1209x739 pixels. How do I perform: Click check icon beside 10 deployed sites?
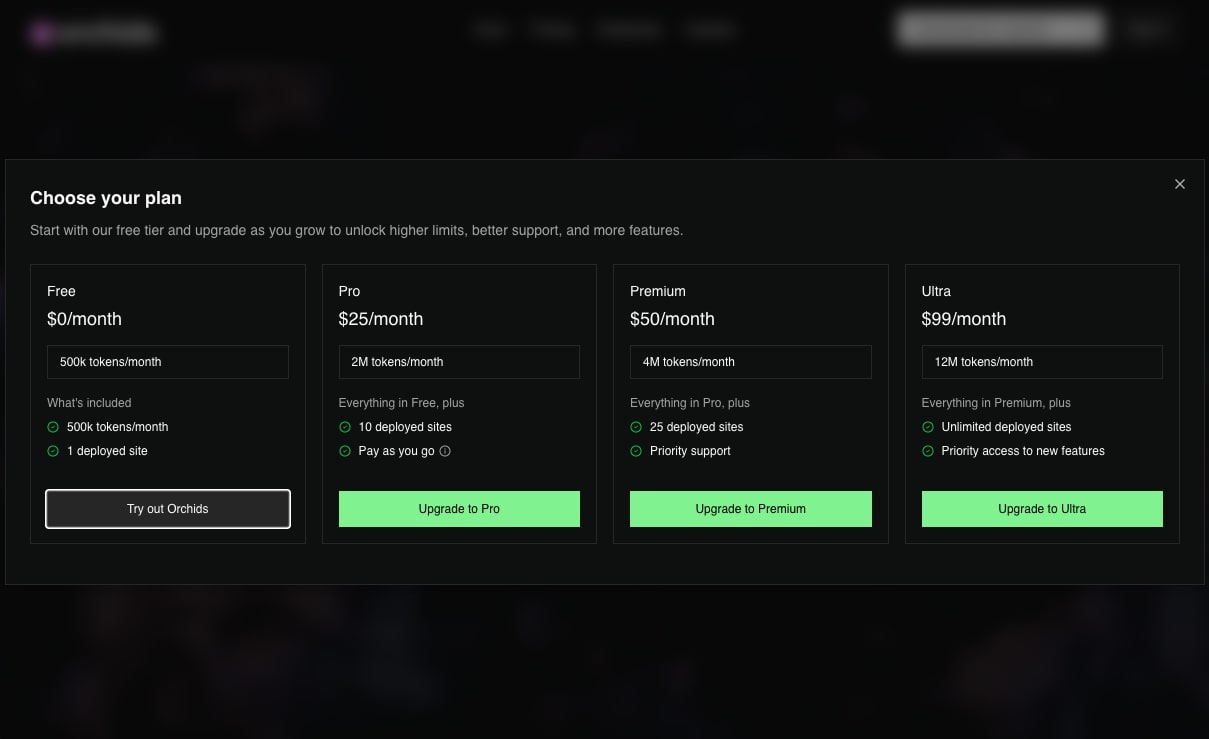[x=345, y=427]
